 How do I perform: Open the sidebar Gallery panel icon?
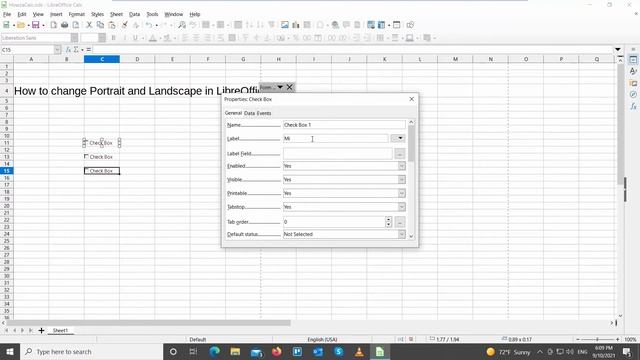pyautogui.click(x=633, y=83)
